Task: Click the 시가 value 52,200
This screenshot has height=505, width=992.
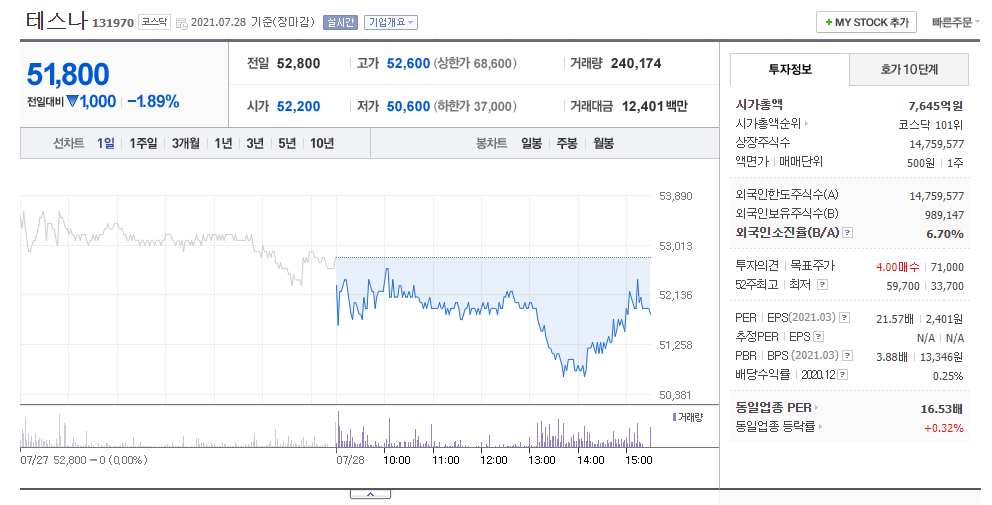Action: click(299, 106)
